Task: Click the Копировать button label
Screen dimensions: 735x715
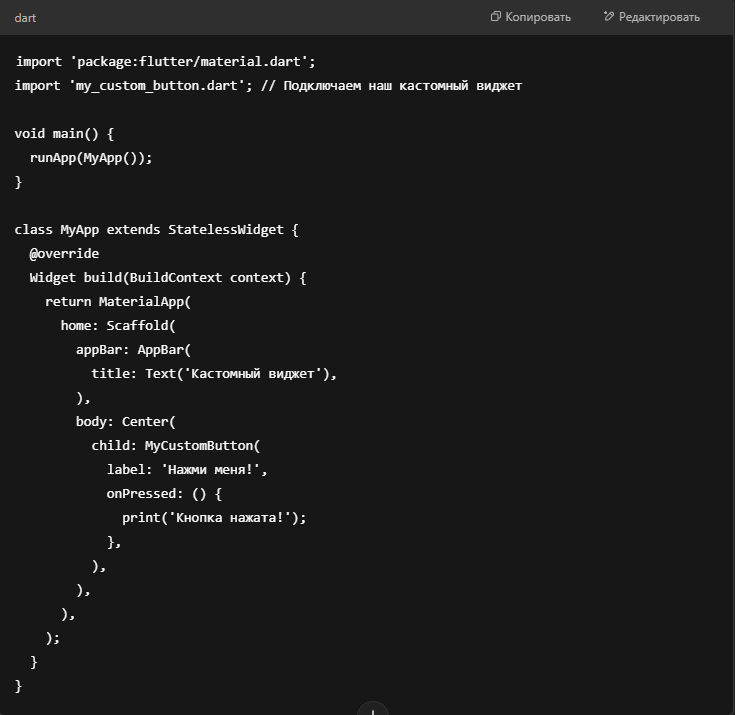Action: pos(538,17)
